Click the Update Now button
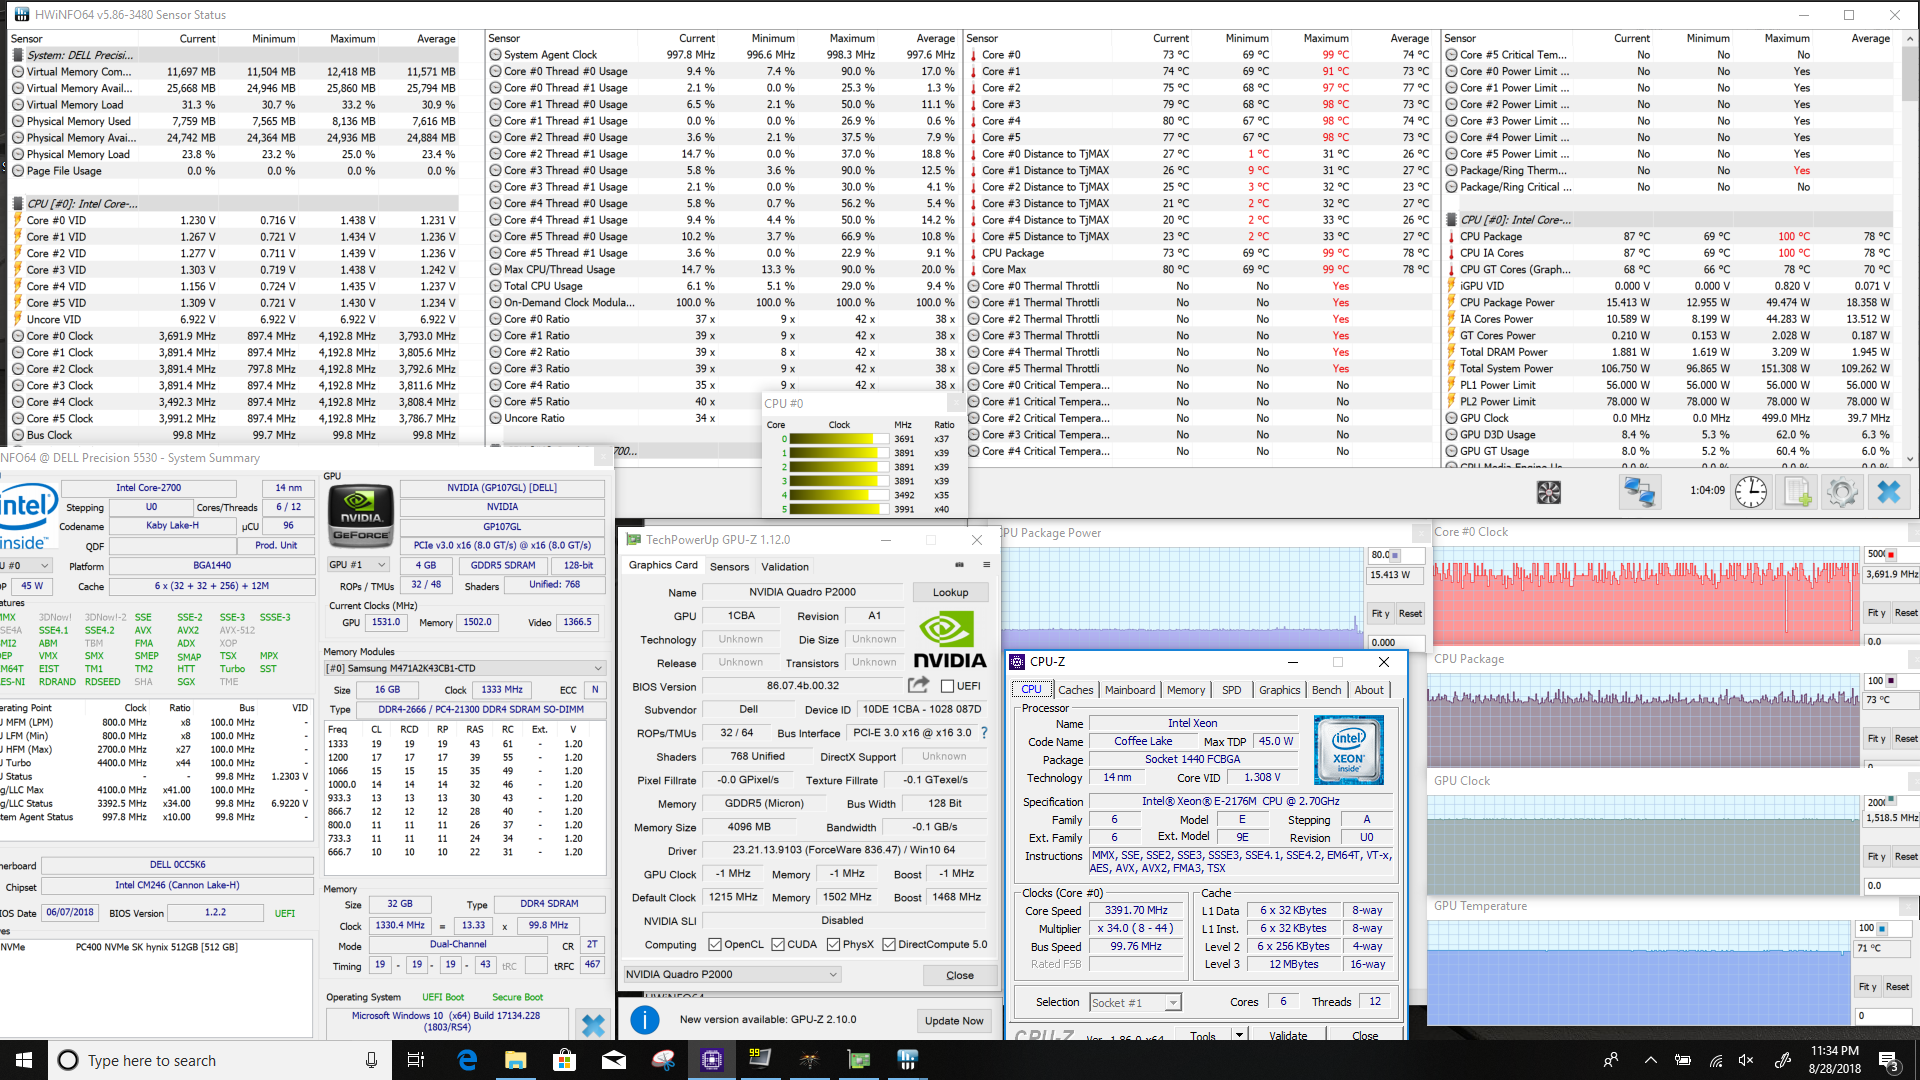Image resolution: width=1920 pixels, height=1080 pixels. pos(953,1021)
